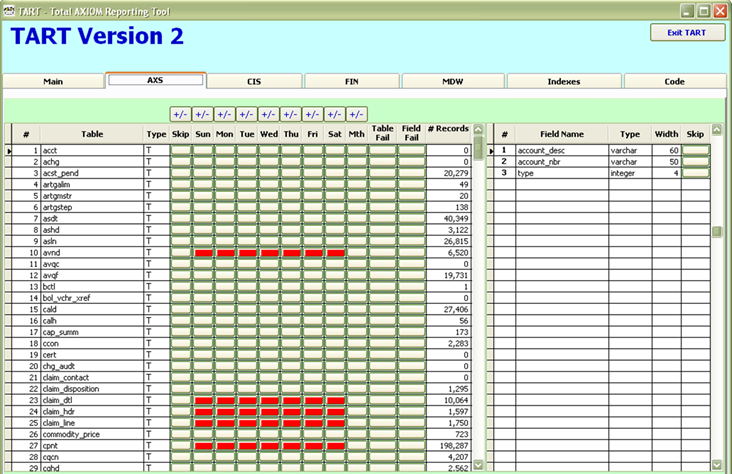Select the claim_contact table name
Viewport: 732px width, 474px height.
pos(66,377)
